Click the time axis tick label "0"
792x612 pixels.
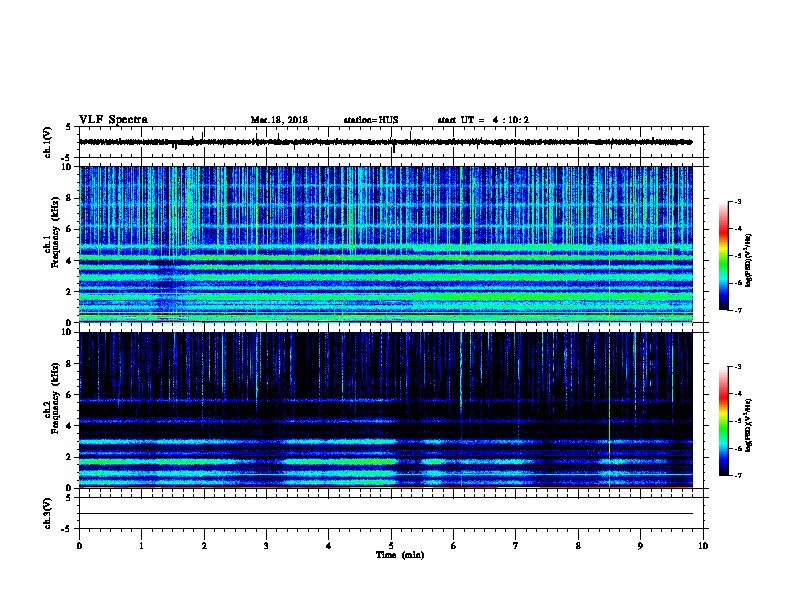pyautogui.click(x=79, y=546)
